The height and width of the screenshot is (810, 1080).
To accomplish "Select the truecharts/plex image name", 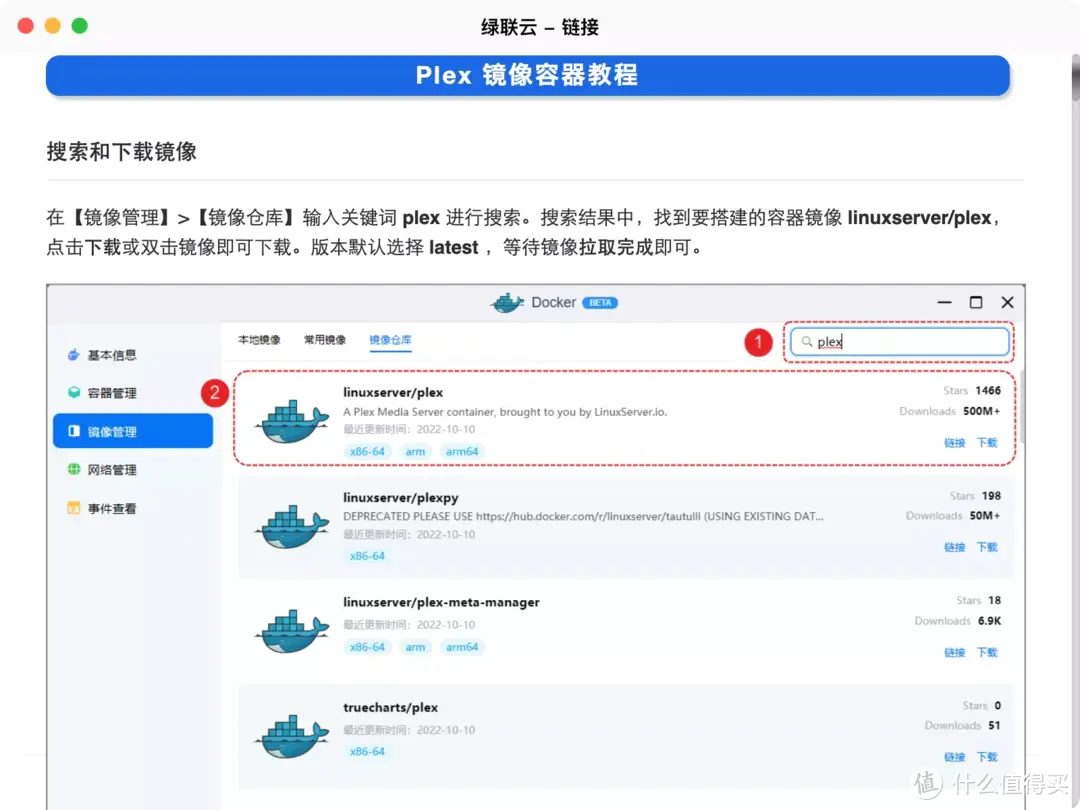I will pyautogui.click(x=391, y=707).
